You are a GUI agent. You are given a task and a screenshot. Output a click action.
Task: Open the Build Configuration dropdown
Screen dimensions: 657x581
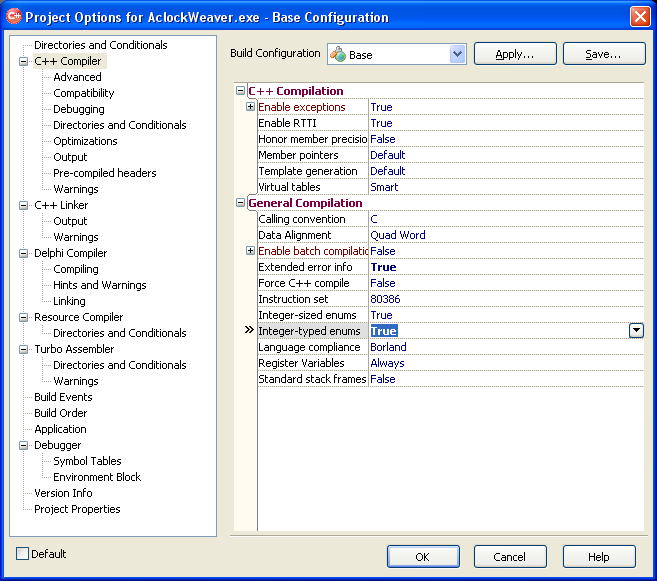[457, 54]
